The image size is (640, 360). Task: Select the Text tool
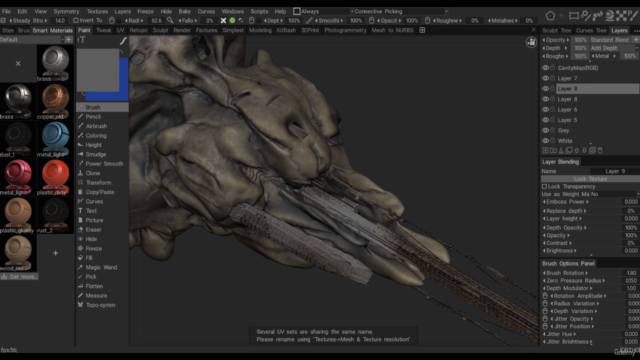[102, 211]
